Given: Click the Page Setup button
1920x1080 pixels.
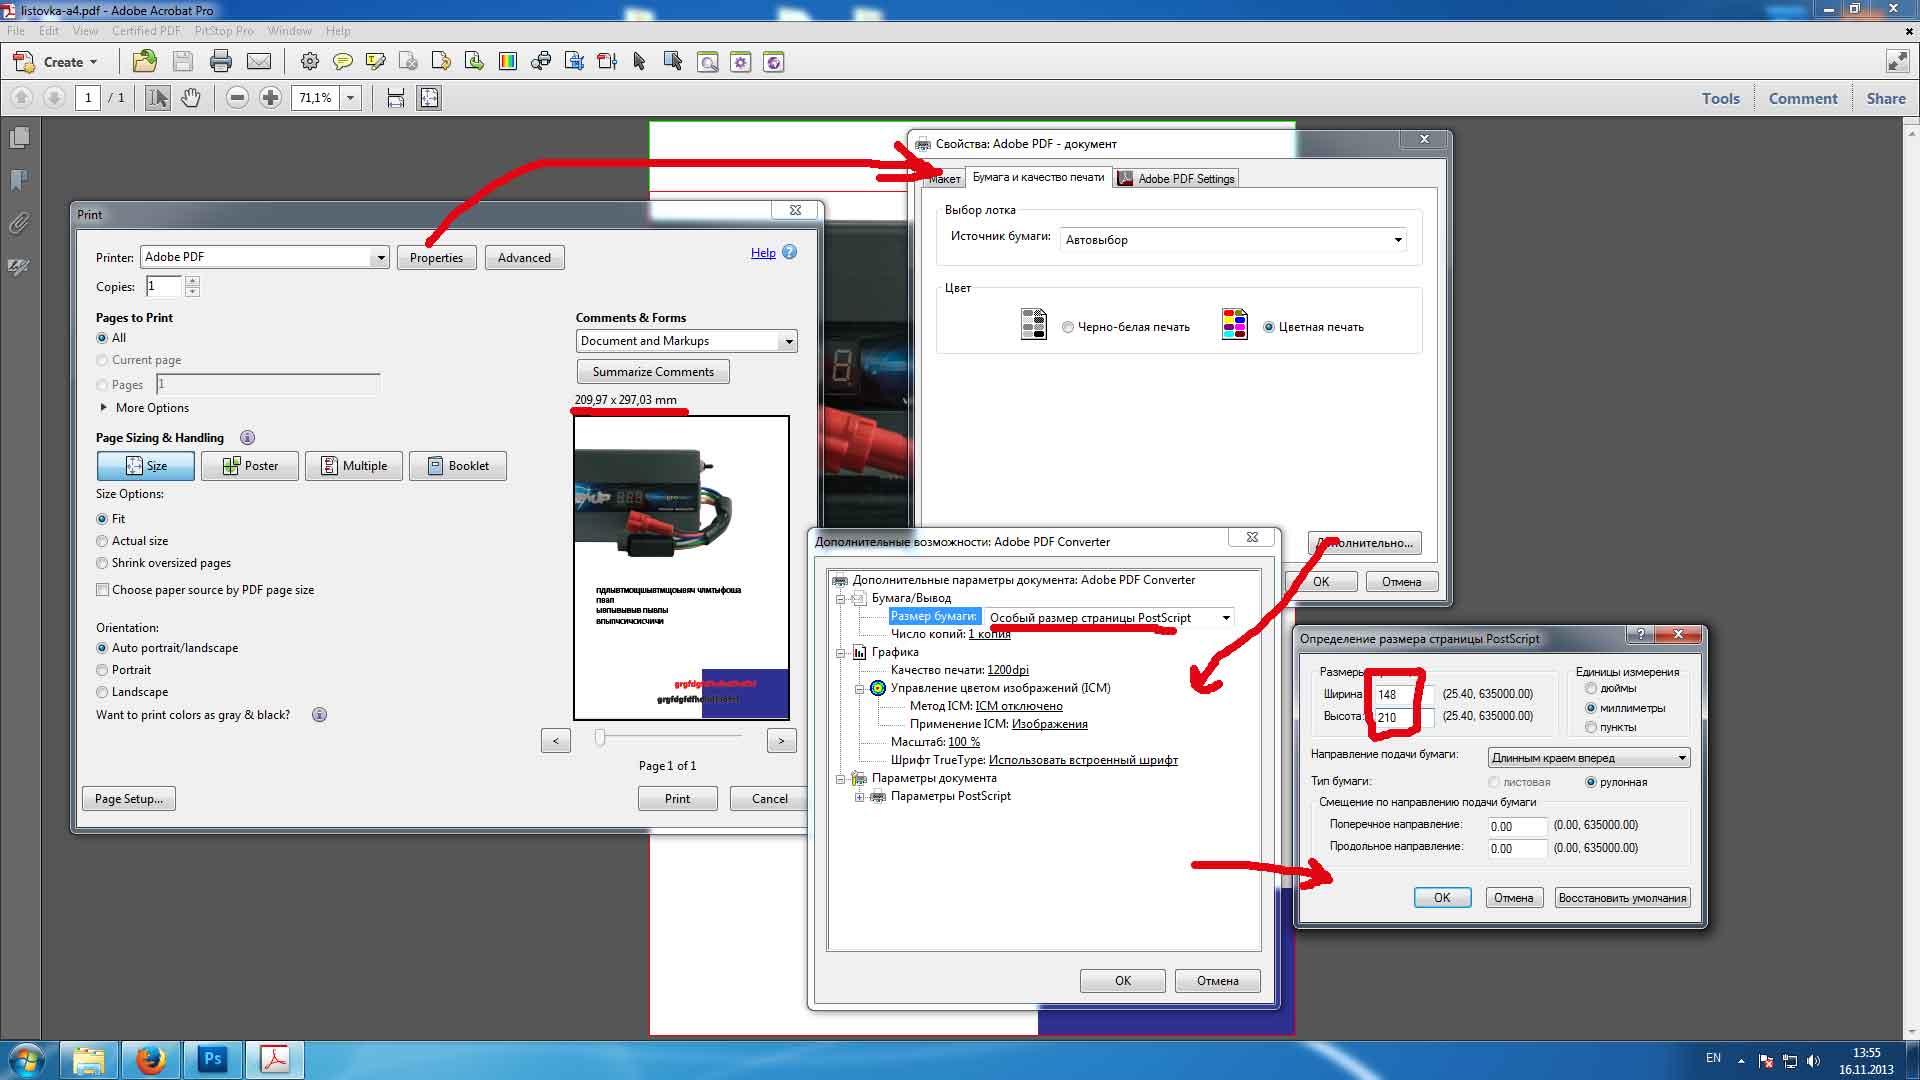Looking at the screenshot, I should (128, 798).
